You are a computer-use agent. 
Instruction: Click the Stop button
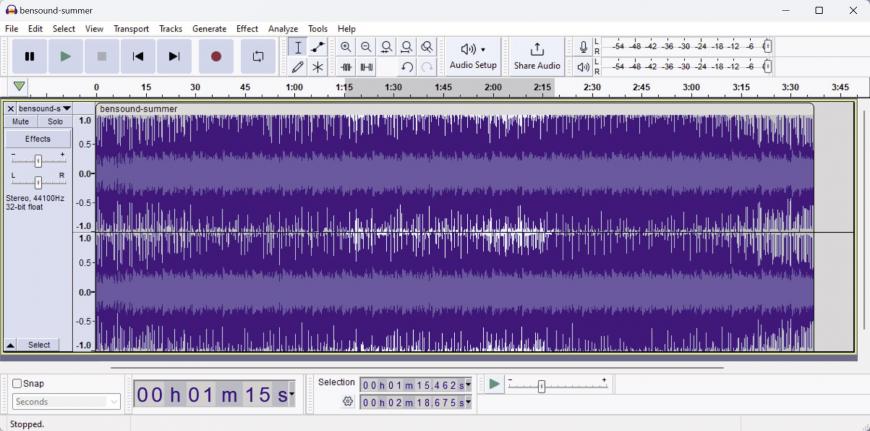[102, 56]
